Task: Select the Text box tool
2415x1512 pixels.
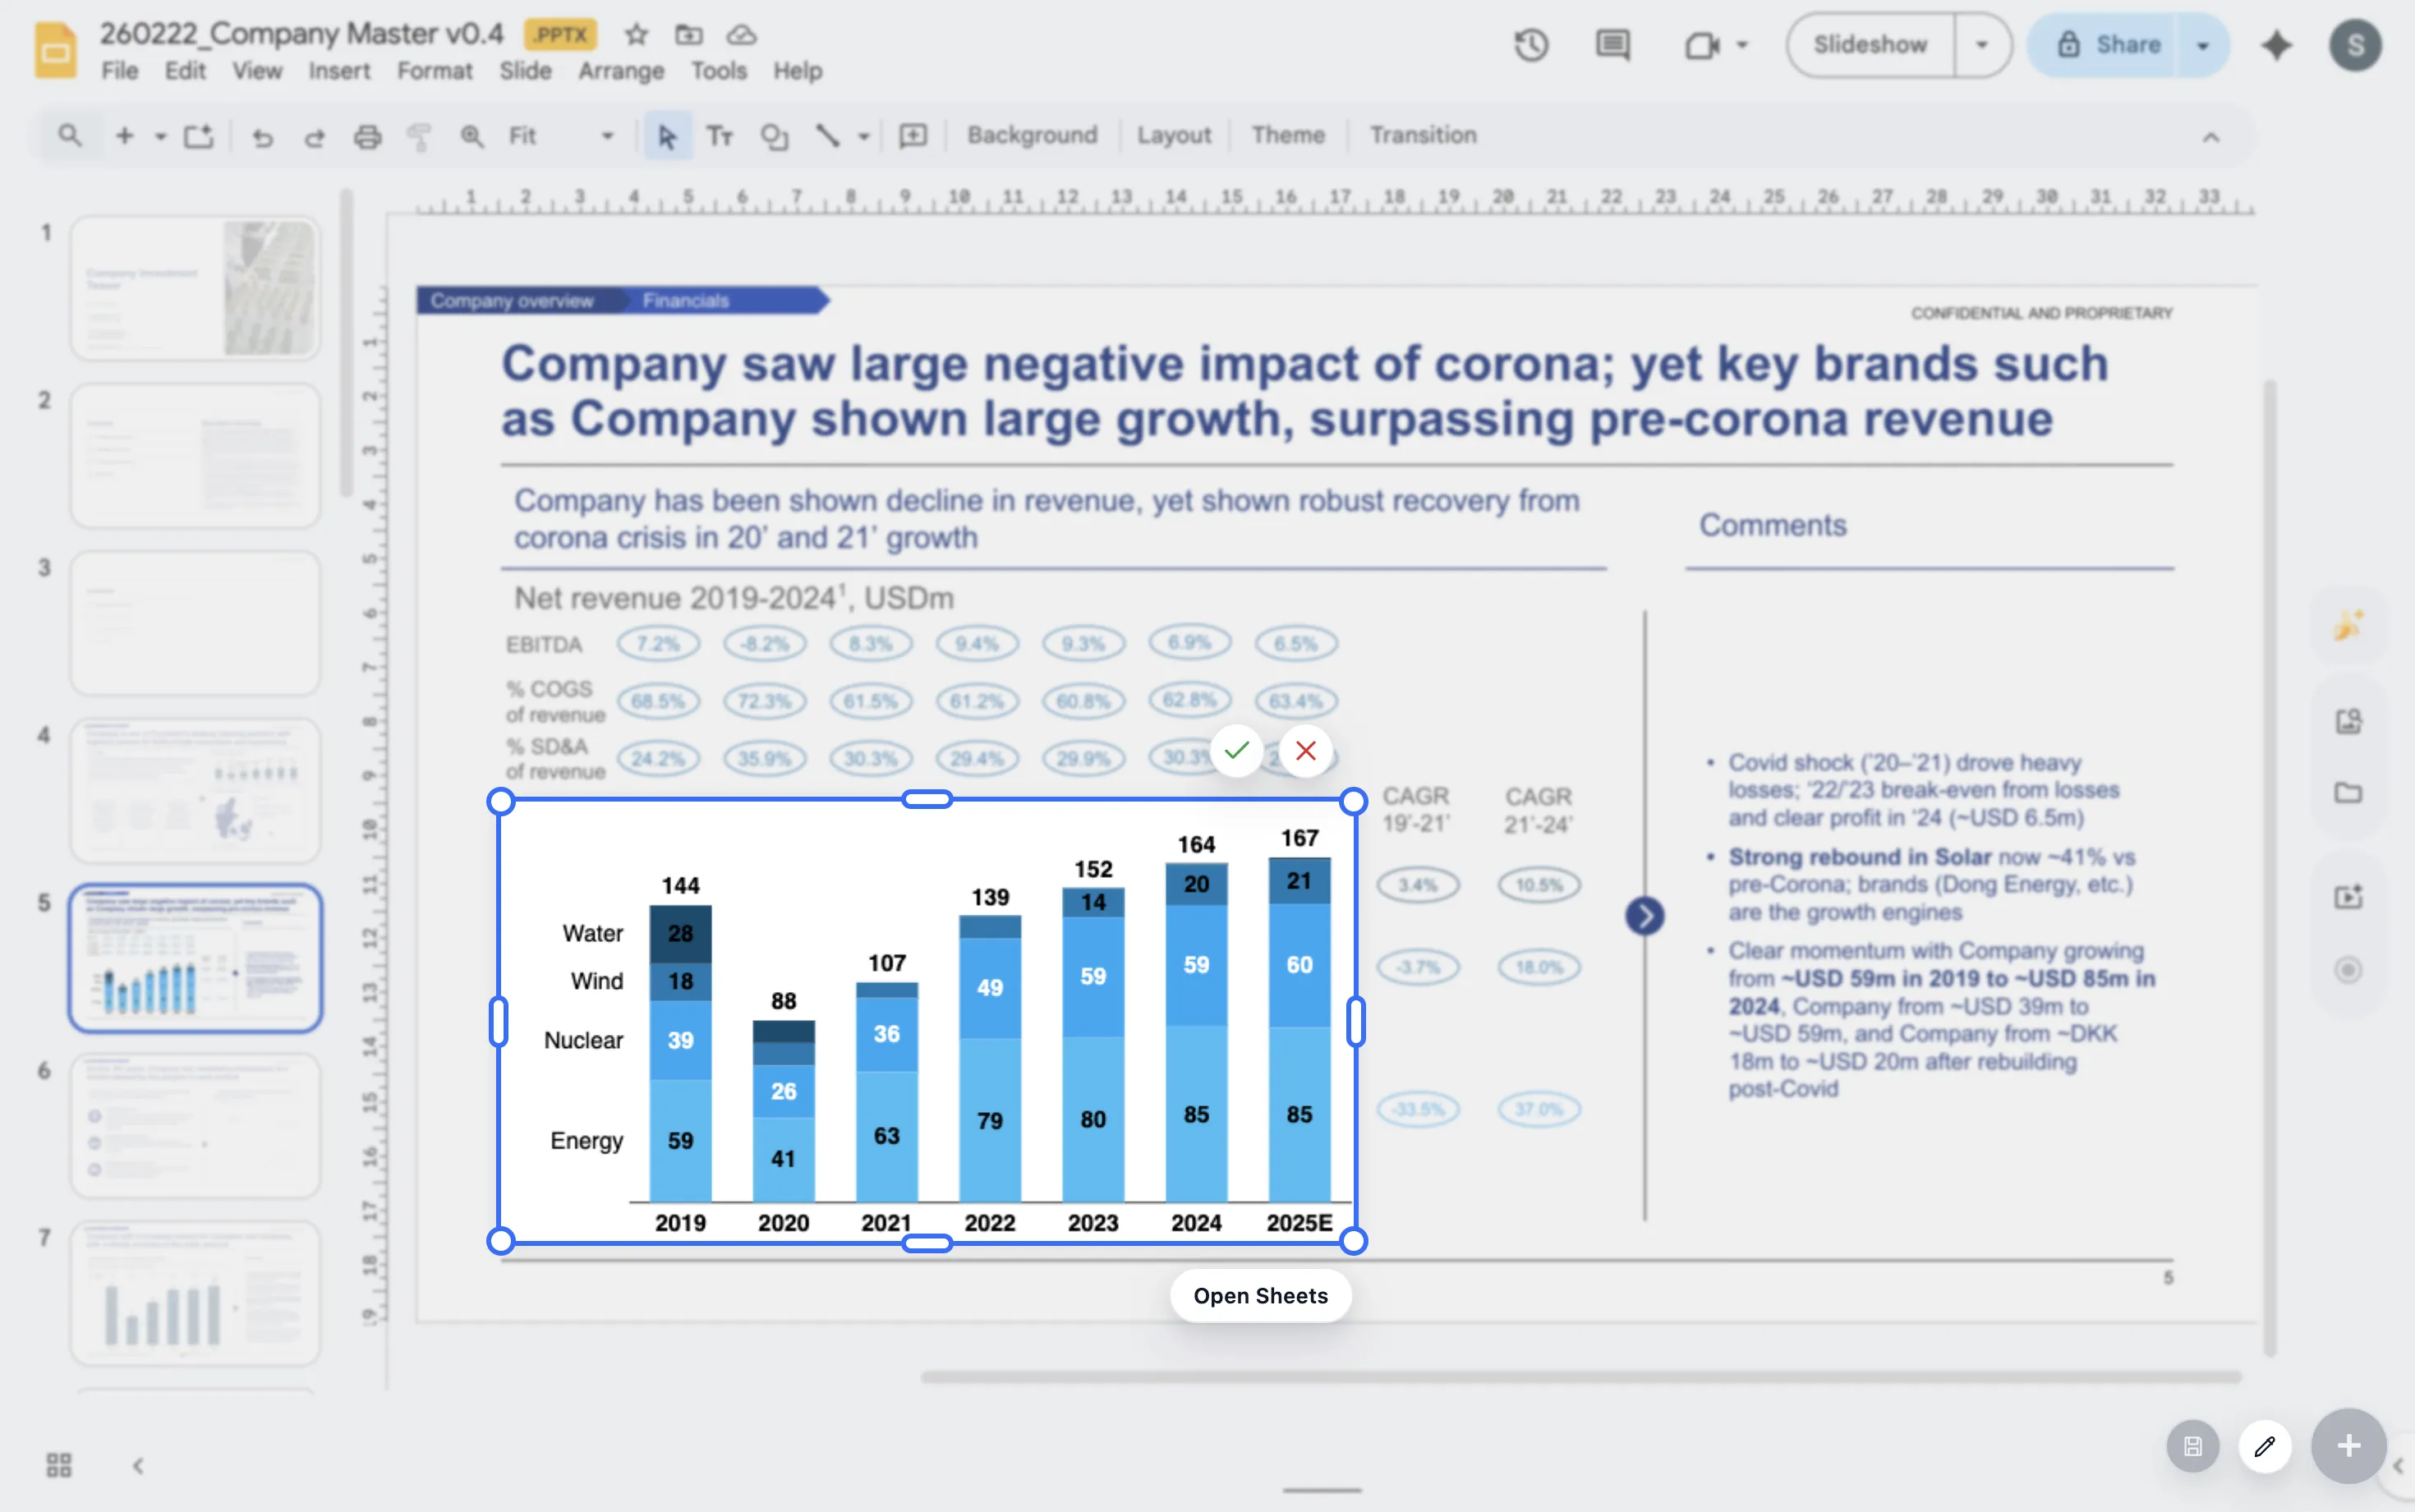Action: click(720, 136)
